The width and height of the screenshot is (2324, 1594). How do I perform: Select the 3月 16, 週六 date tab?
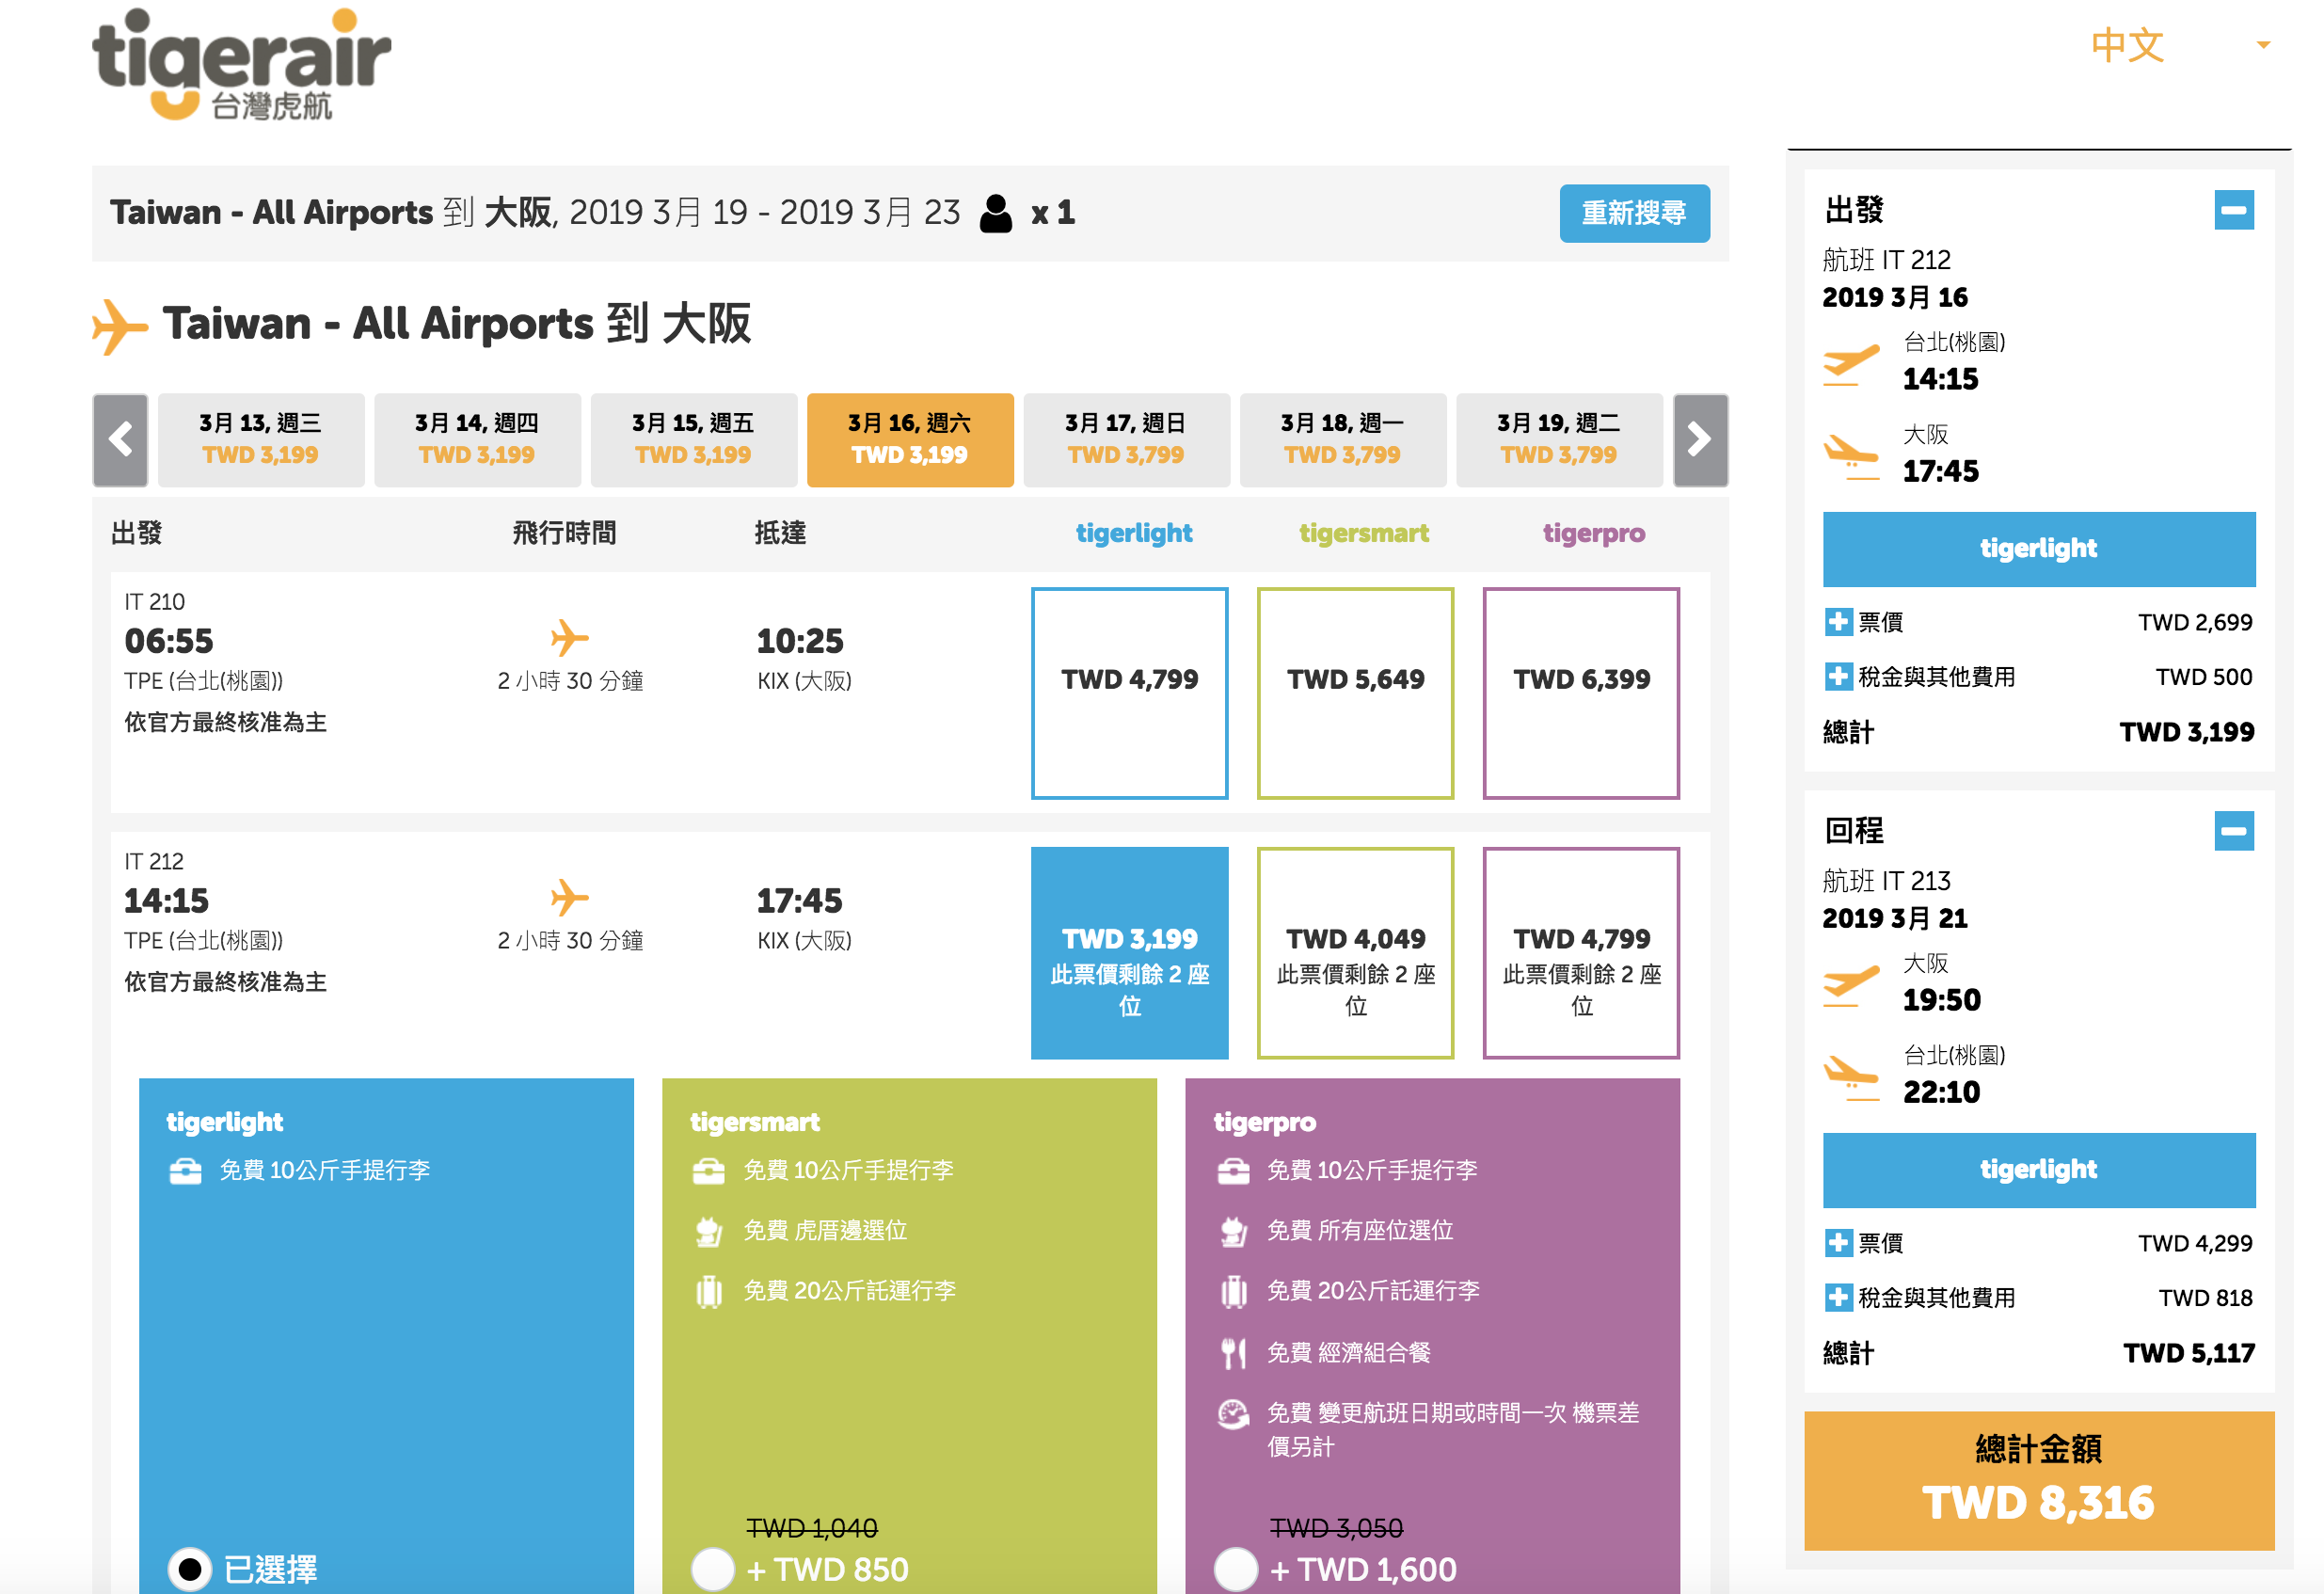(x=910, y=440)
